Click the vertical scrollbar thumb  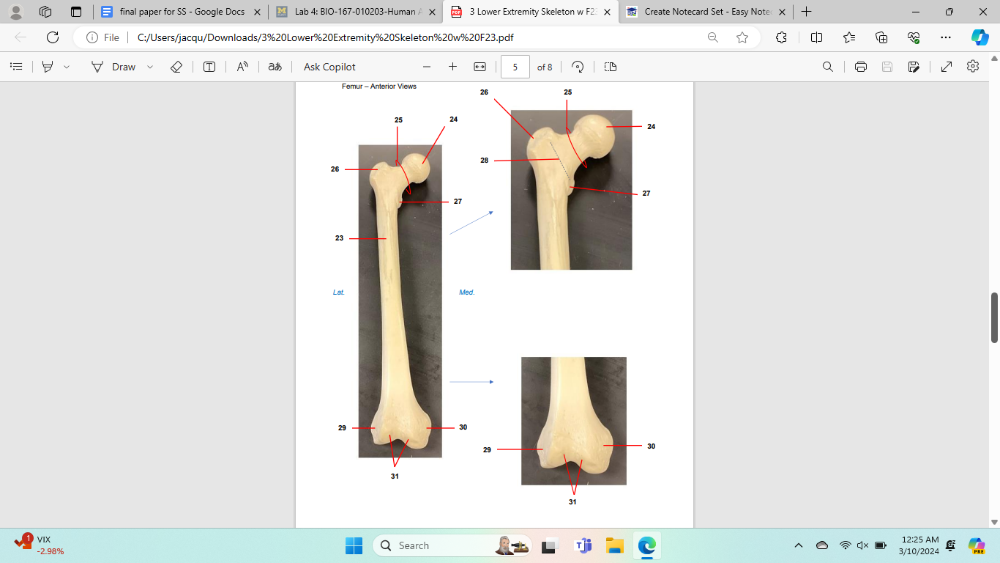[x=994, y=318]
